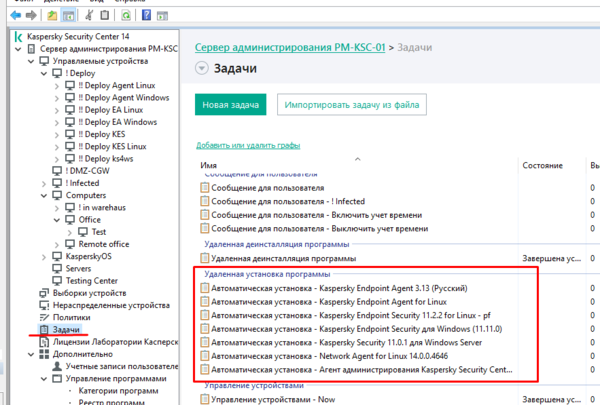Expand the !! Deploy Agent Linux group
Viewport: 600px width, 405px height.
57,86
